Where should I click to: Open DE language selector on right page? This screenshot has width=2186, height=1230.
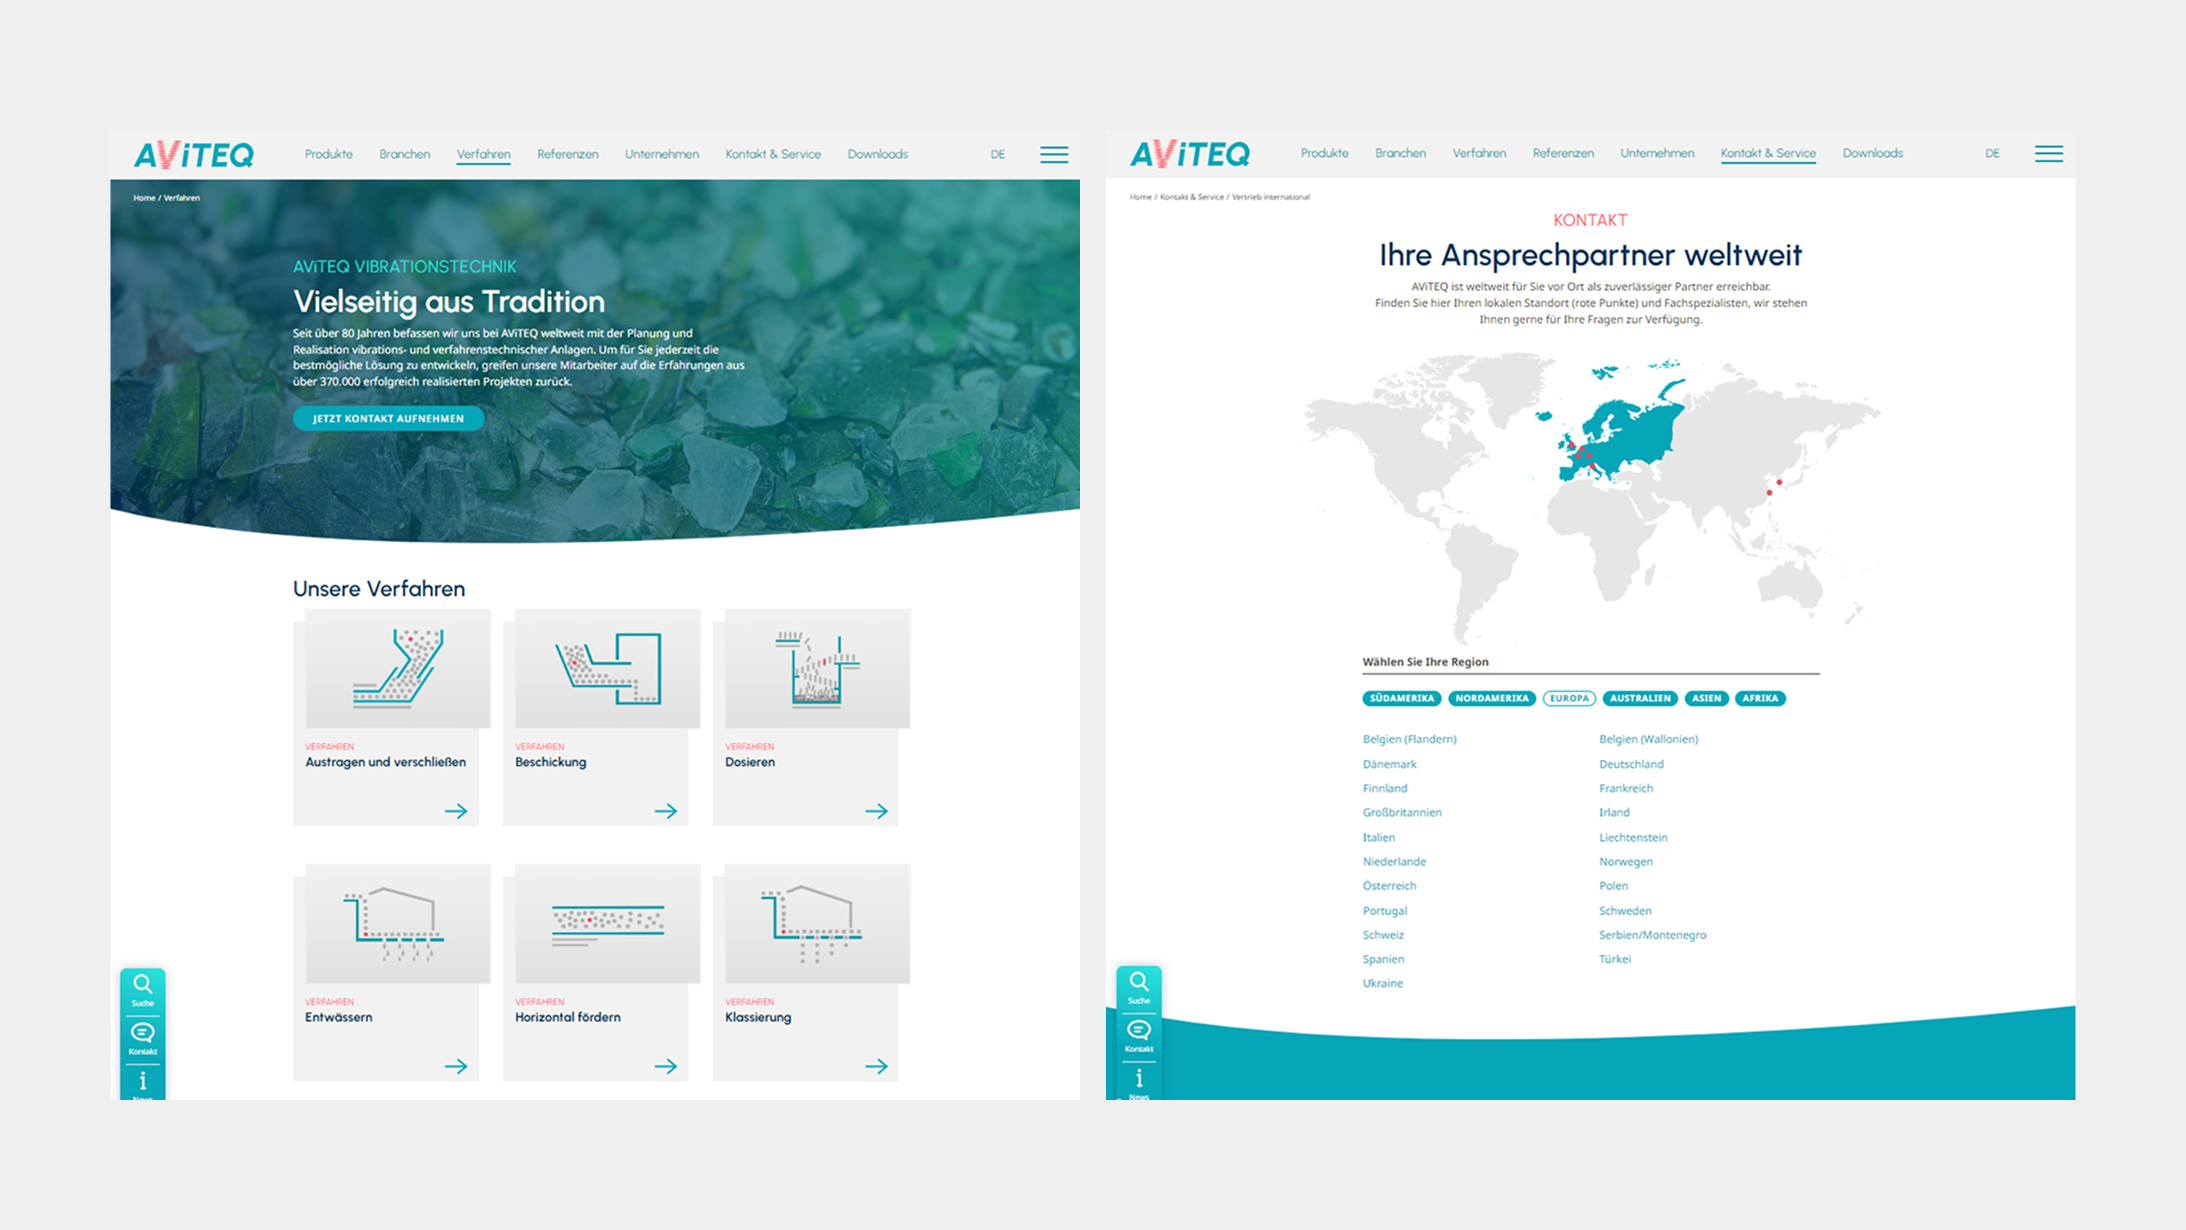(x=1993, y=153)
